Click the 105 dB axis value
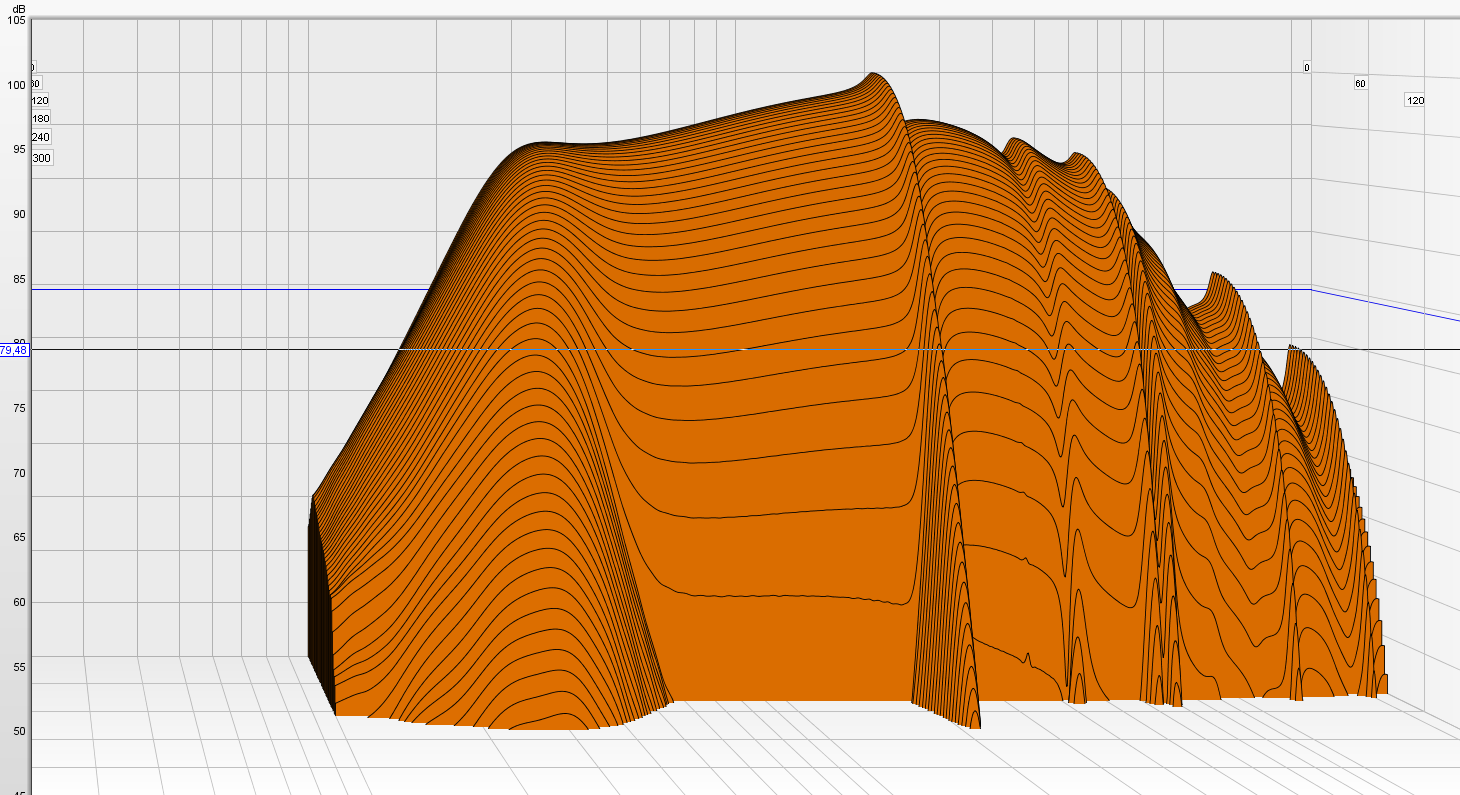The height and width of the screenshot is (795, 1460). click(15, 21)
